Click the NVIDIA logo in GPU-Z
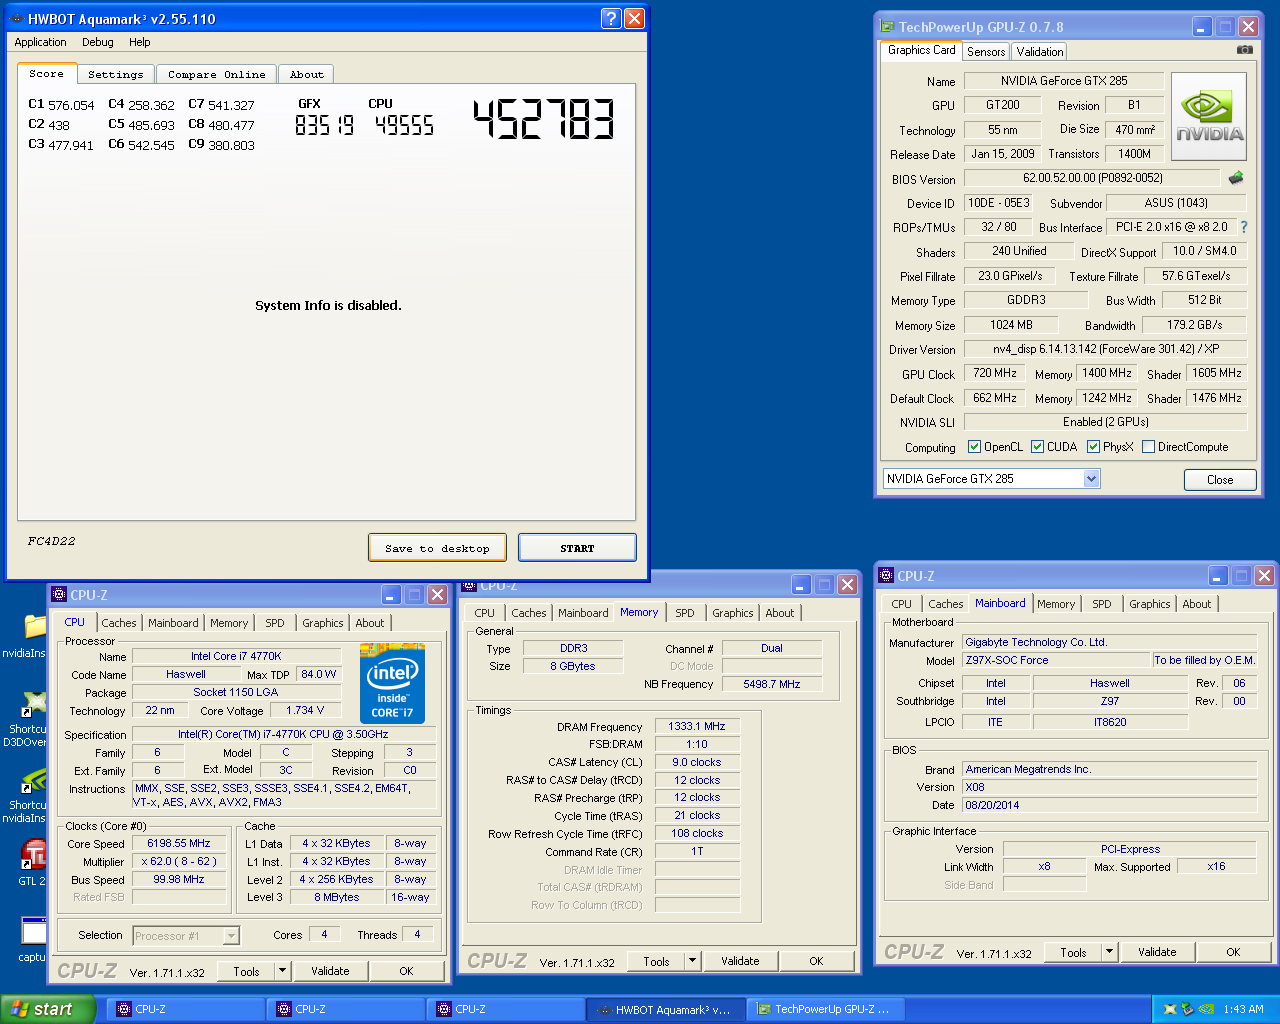Screen dimensions: 1280x1024 1209,116
